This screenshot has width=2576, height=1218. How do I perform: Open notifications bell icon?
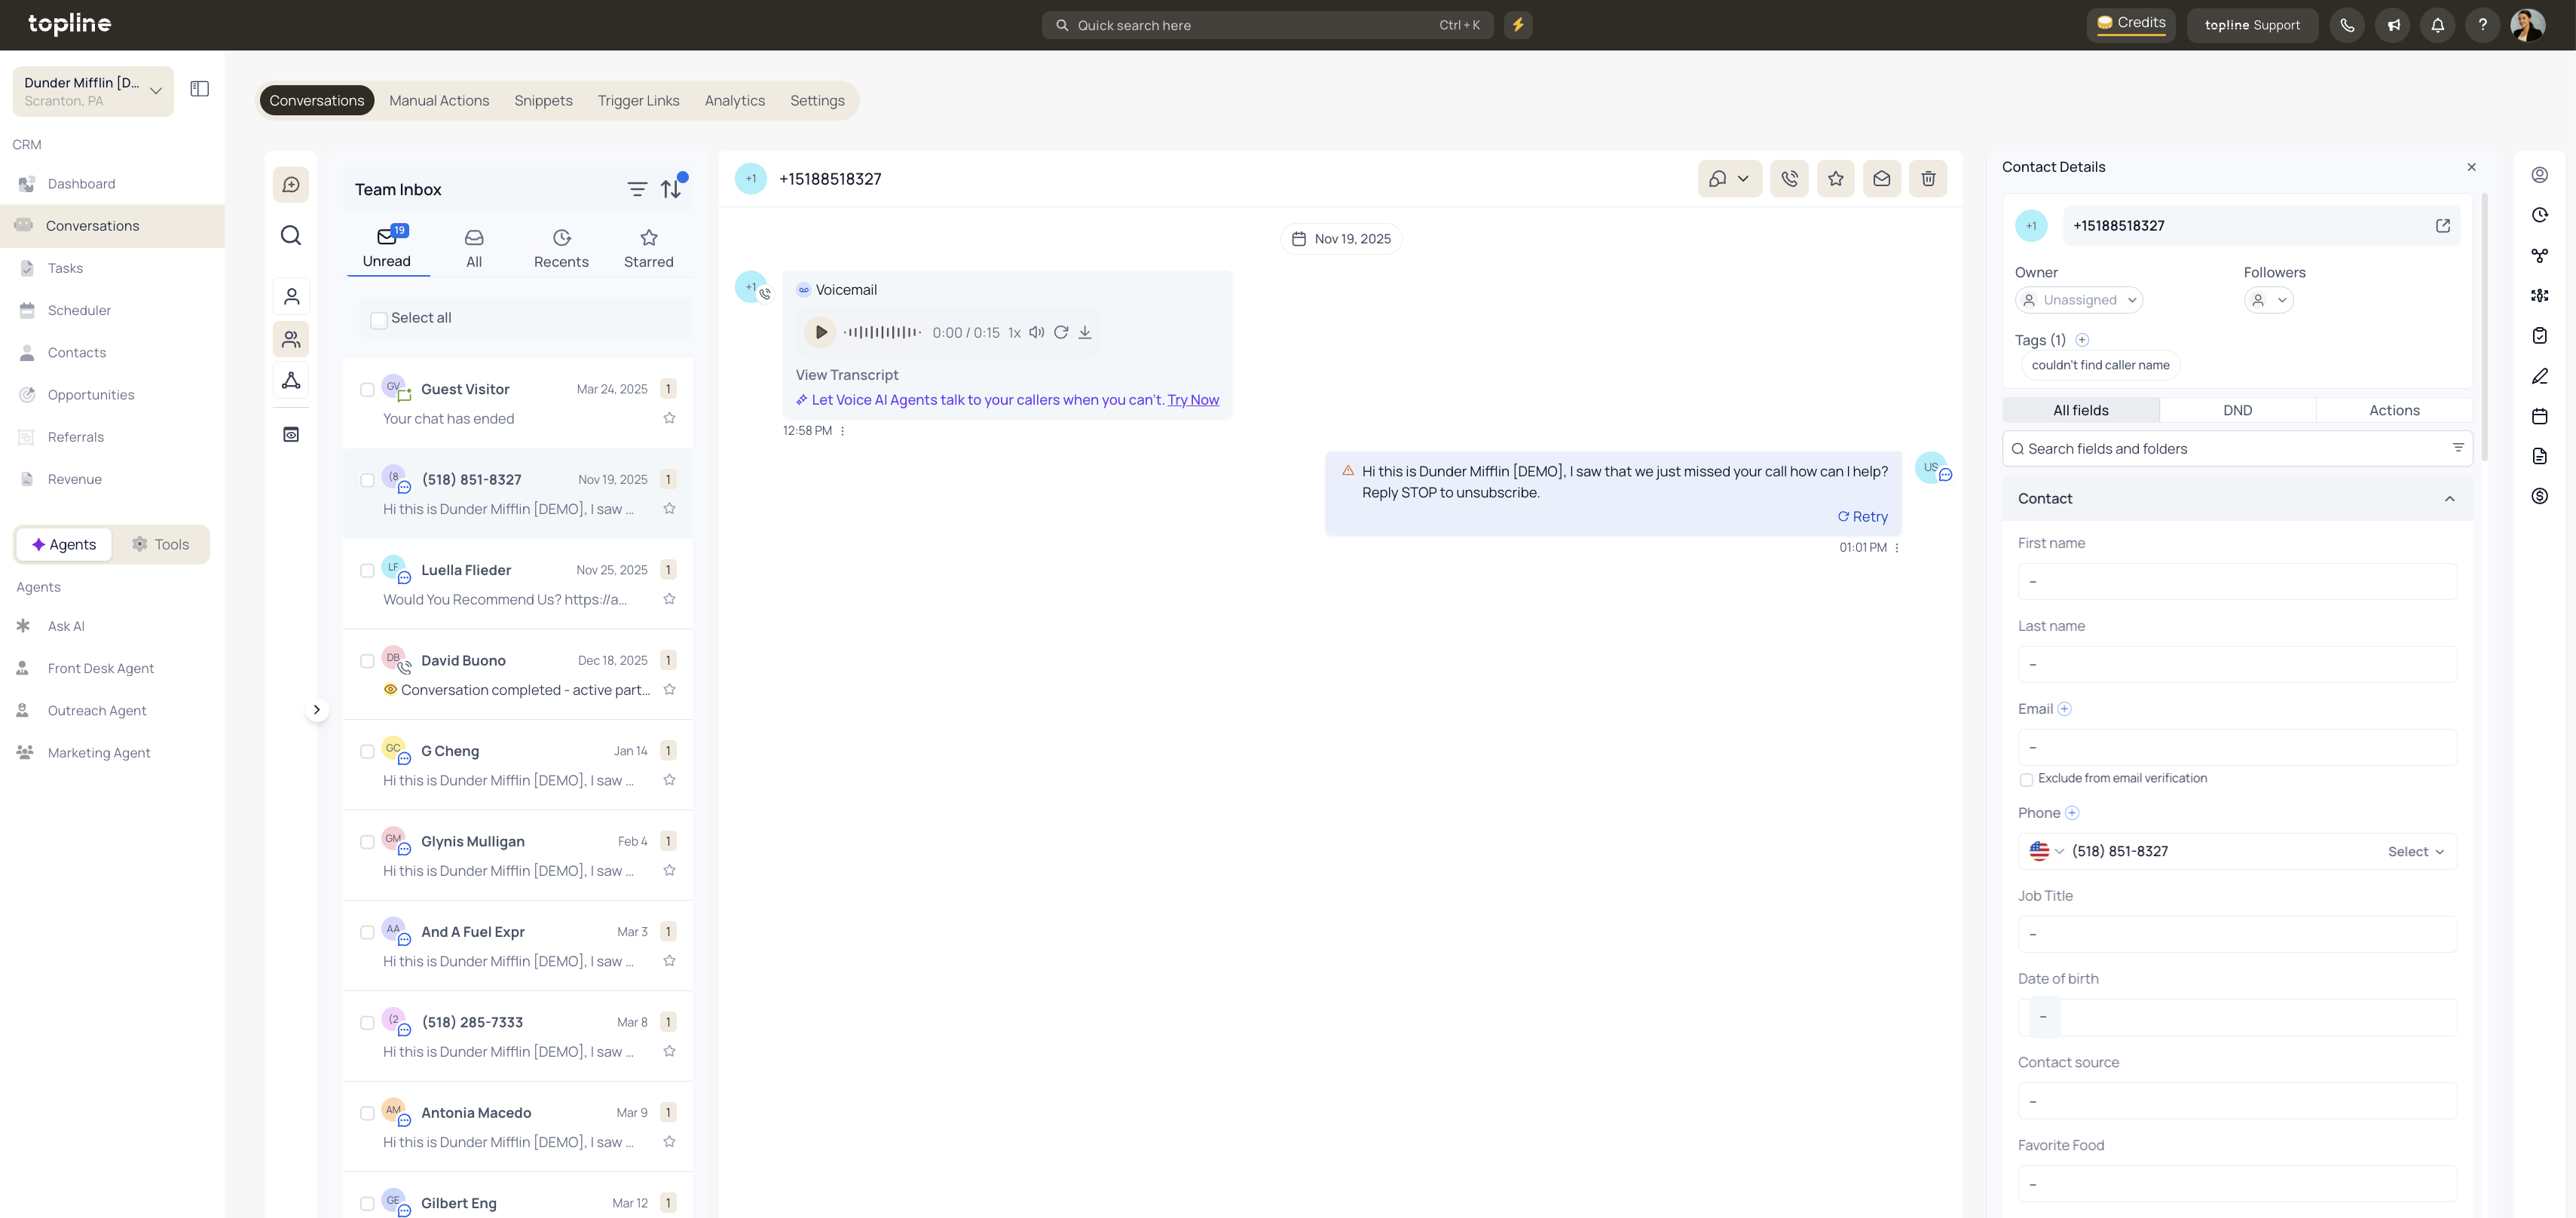tap(2437, 25)
